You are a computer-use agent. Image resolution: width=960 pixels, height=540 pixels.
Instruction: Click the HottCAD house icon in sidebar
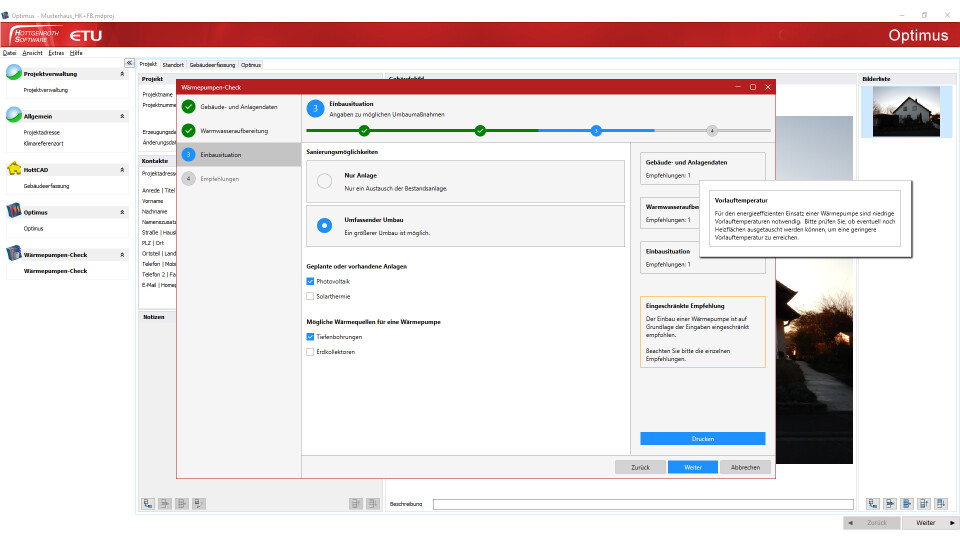(14, 170)
